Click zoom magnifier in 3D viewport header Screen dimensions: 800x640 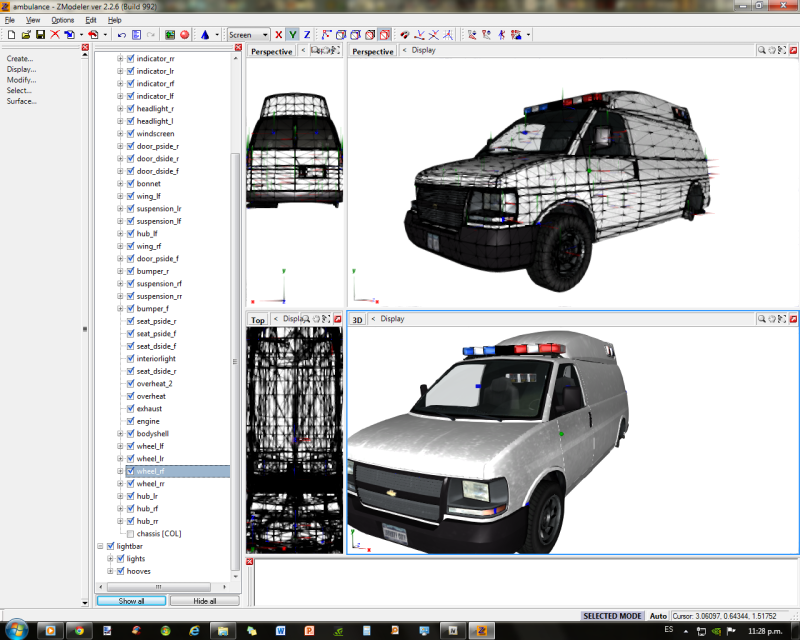pos(761,319)
